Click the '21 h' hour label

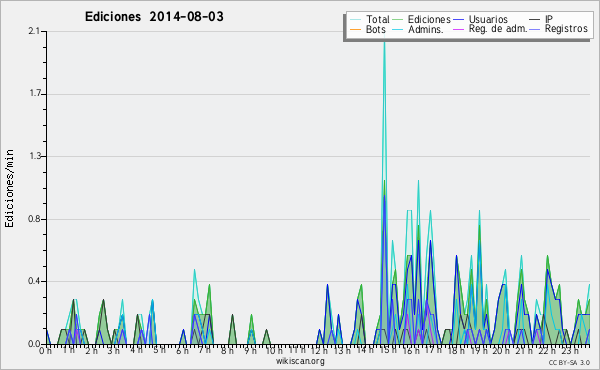pyautogui.click(x=523, y=351)
